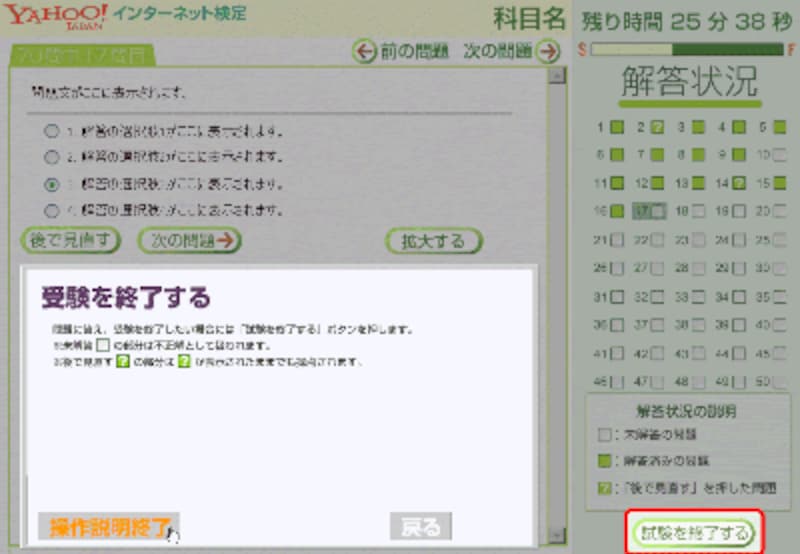
Task: Jump to question 4 status box
Action: pos(739,127)
